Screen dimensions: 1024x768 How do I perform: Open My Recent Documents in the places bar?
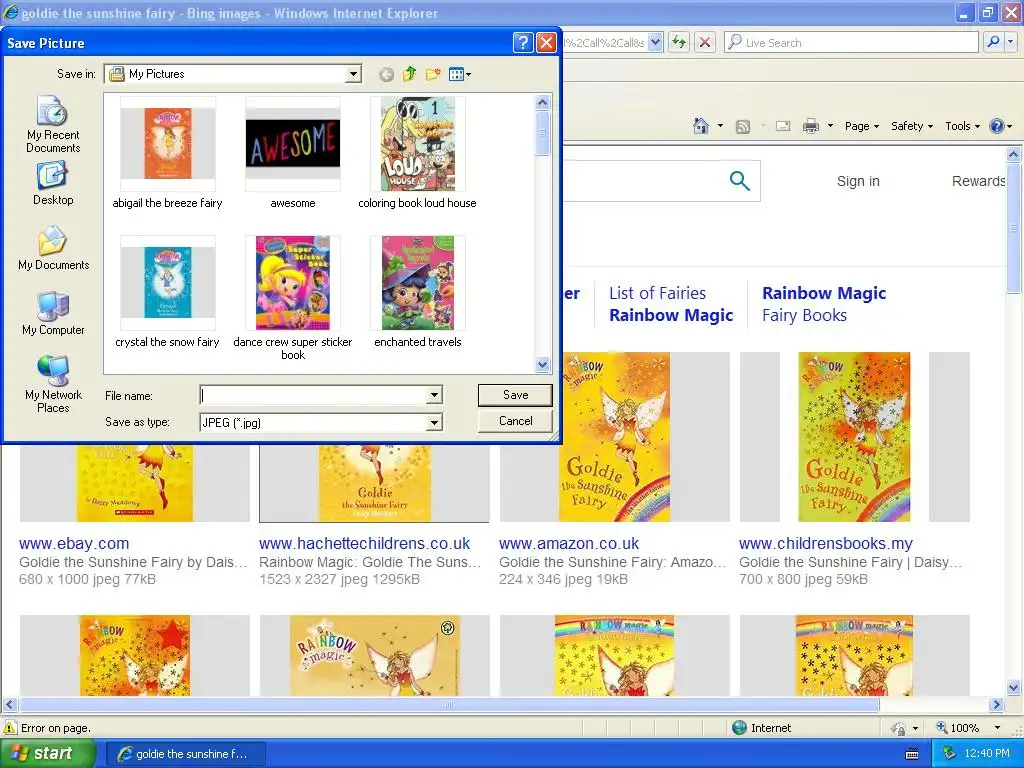tap(53, 124)
